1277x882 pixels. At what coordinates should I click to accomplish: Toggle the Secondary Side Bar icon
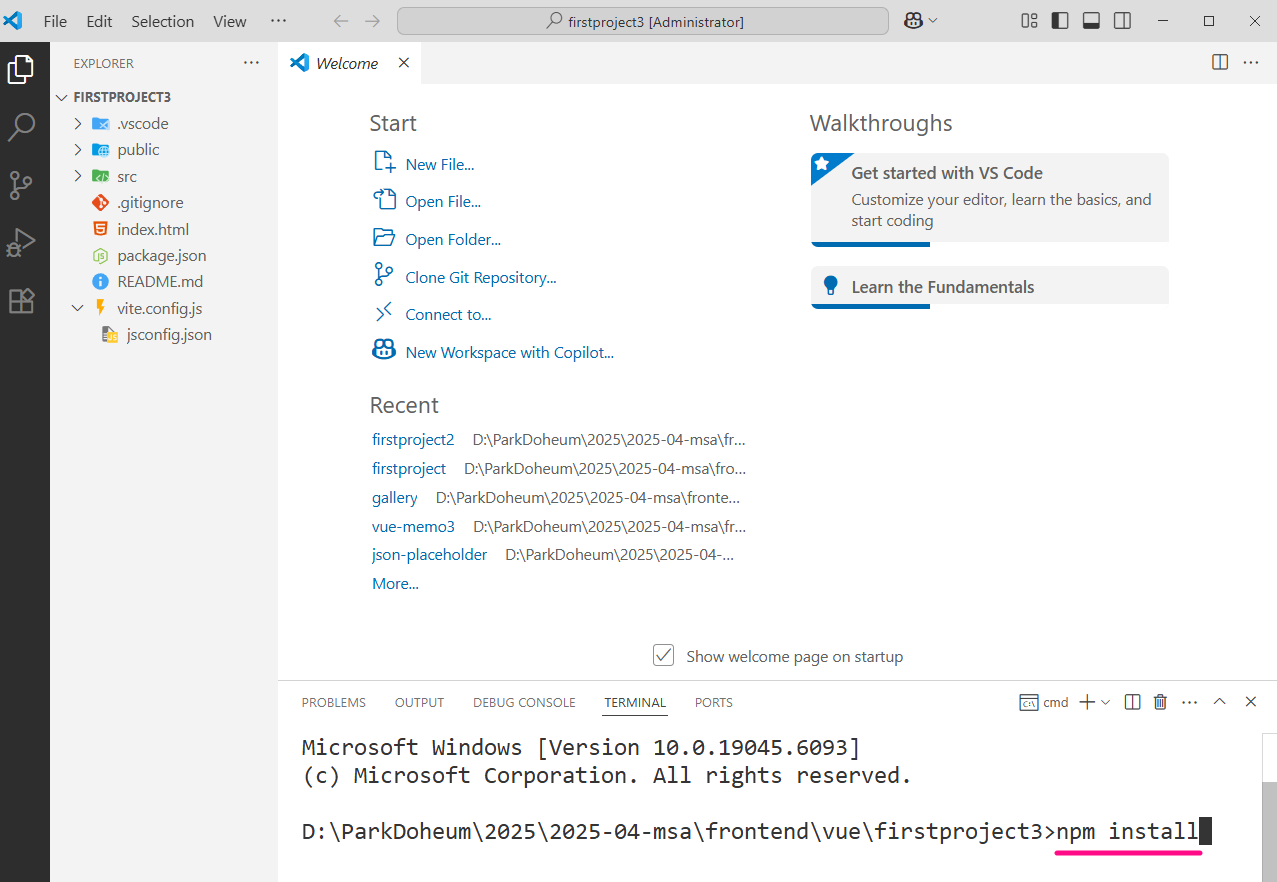point(1122,21)
